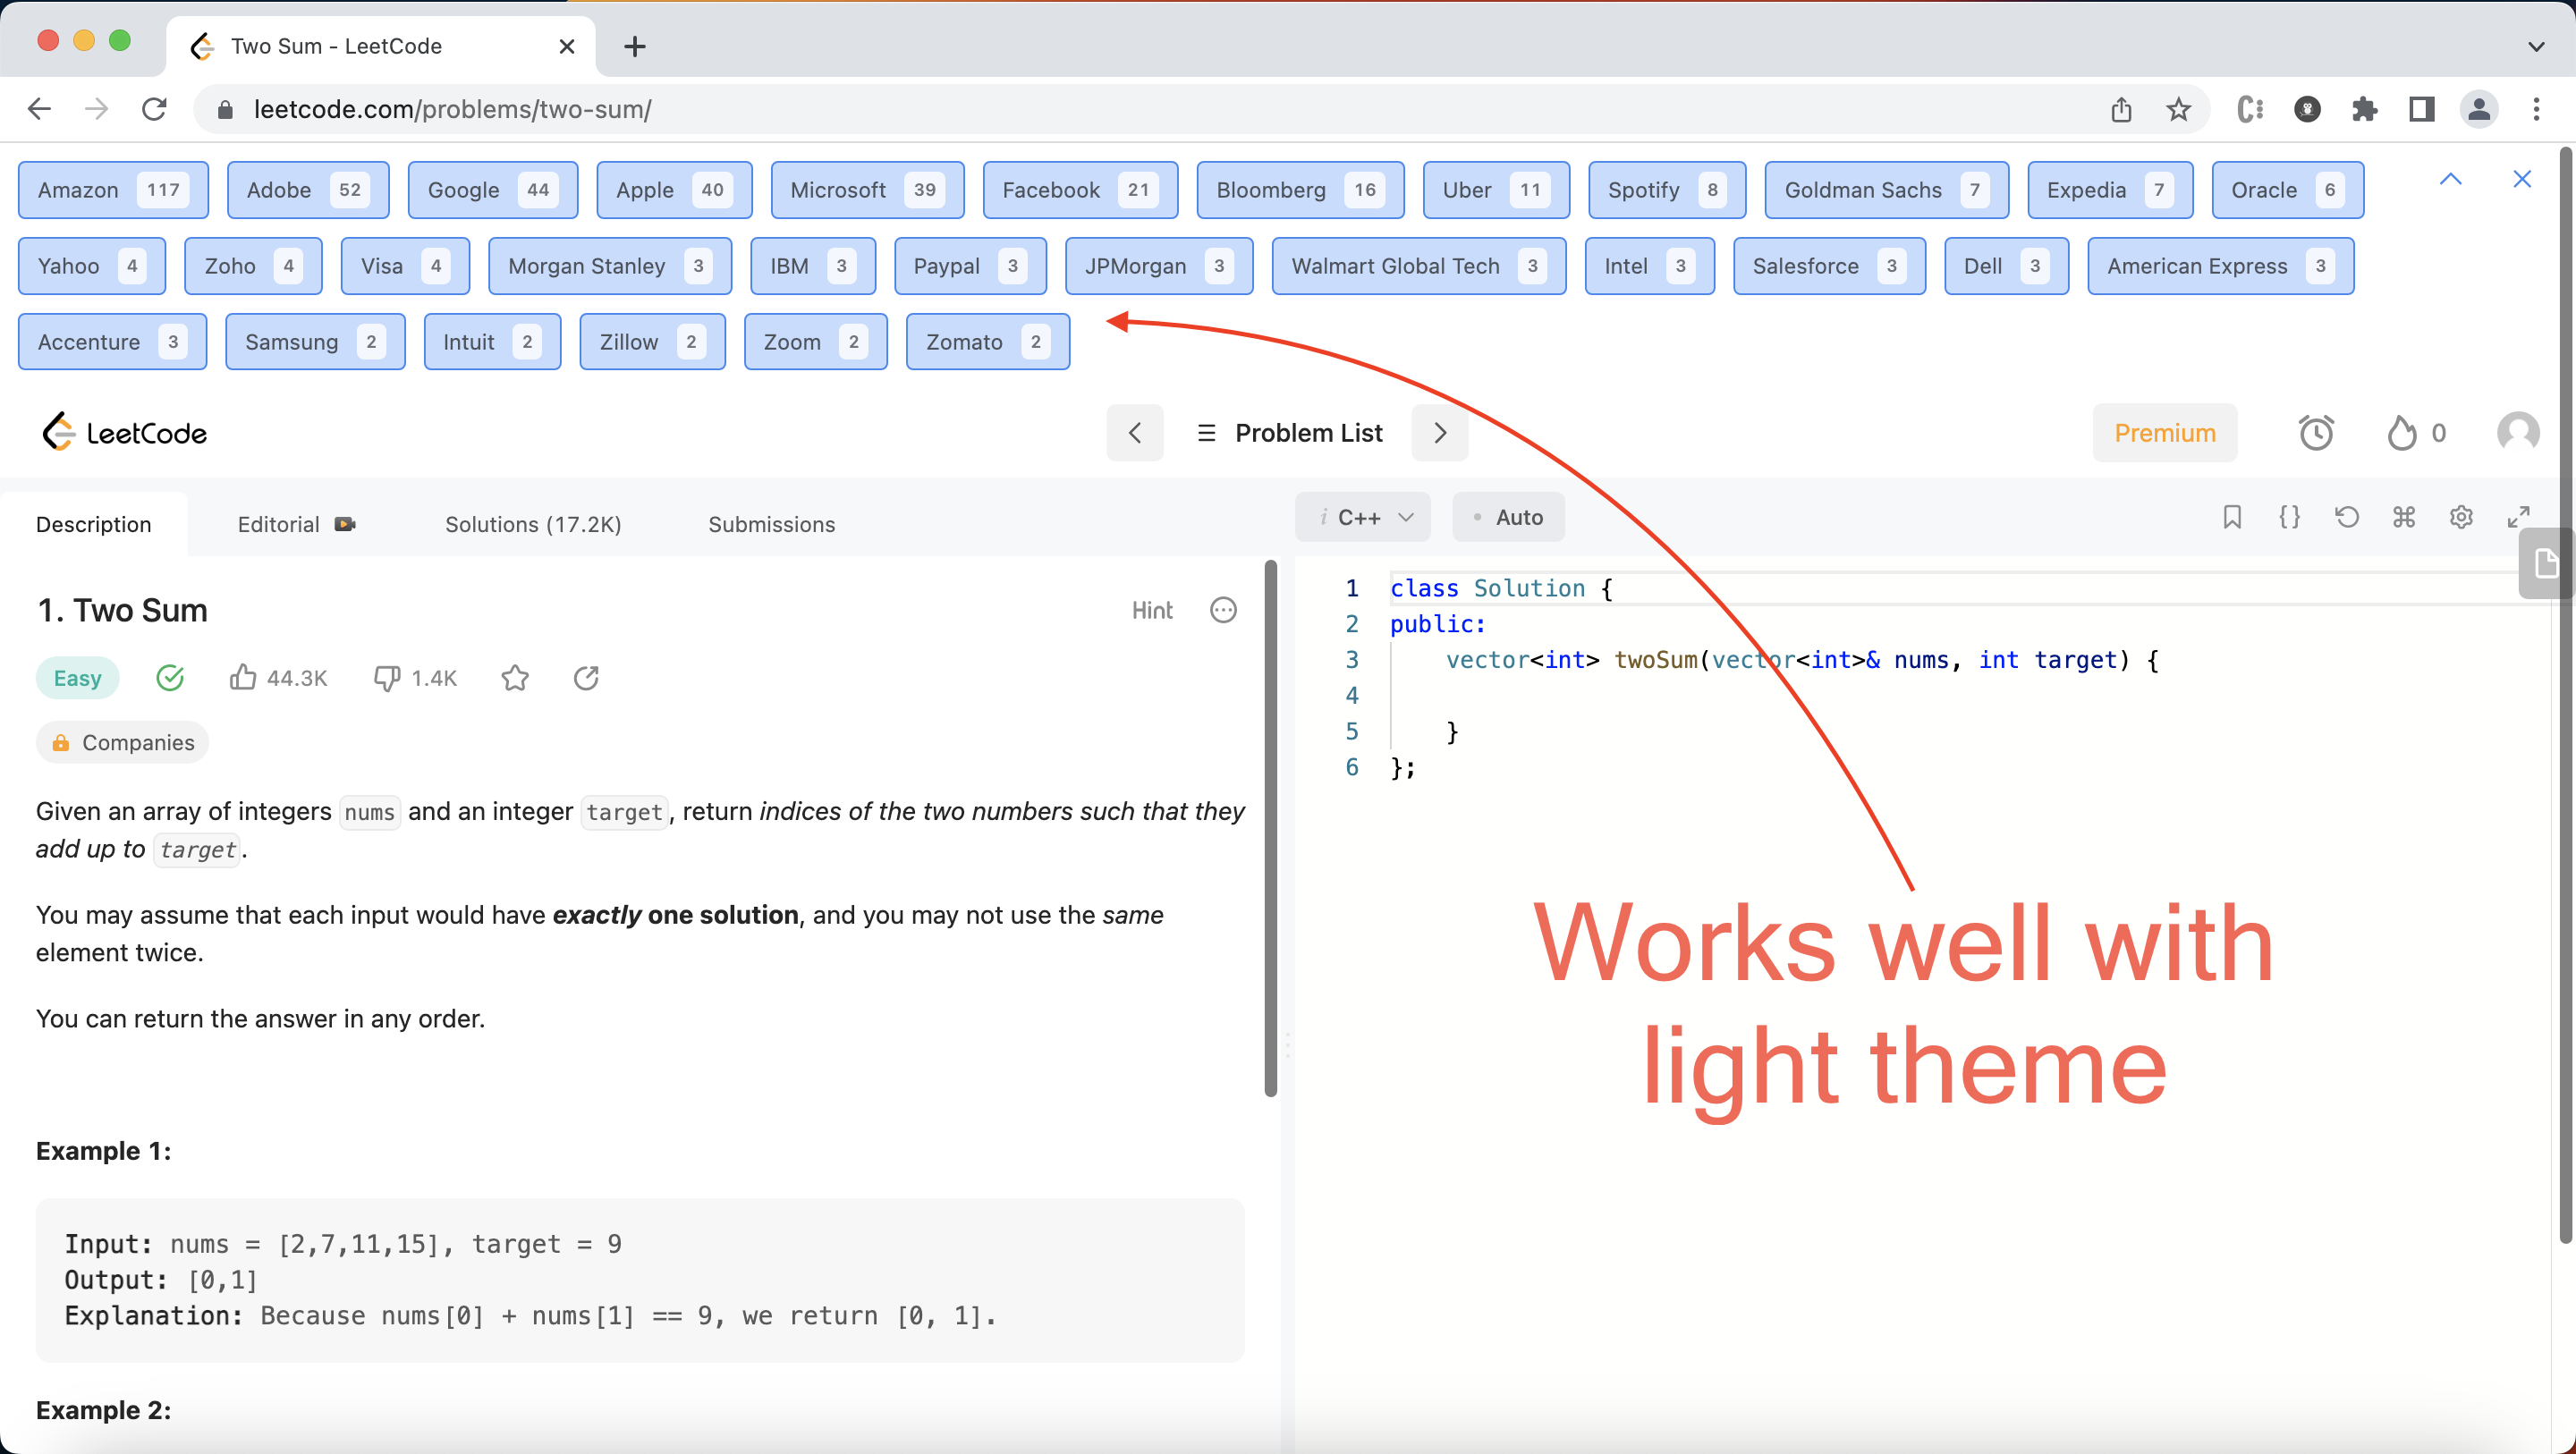This screenshot has height=1454, width=2576.
Task: Expand the browser tab search chevron
Action: 2536,46
